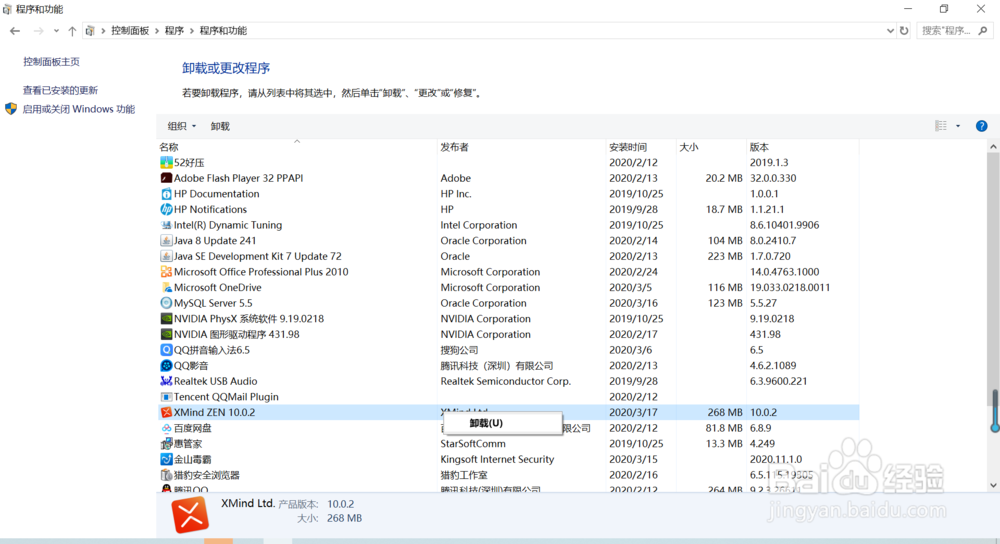Image resolution: width=1000 pixels, height=544 pixels.
Task: Select the Microsoft OneDrive row name
Action: [217, 288]
